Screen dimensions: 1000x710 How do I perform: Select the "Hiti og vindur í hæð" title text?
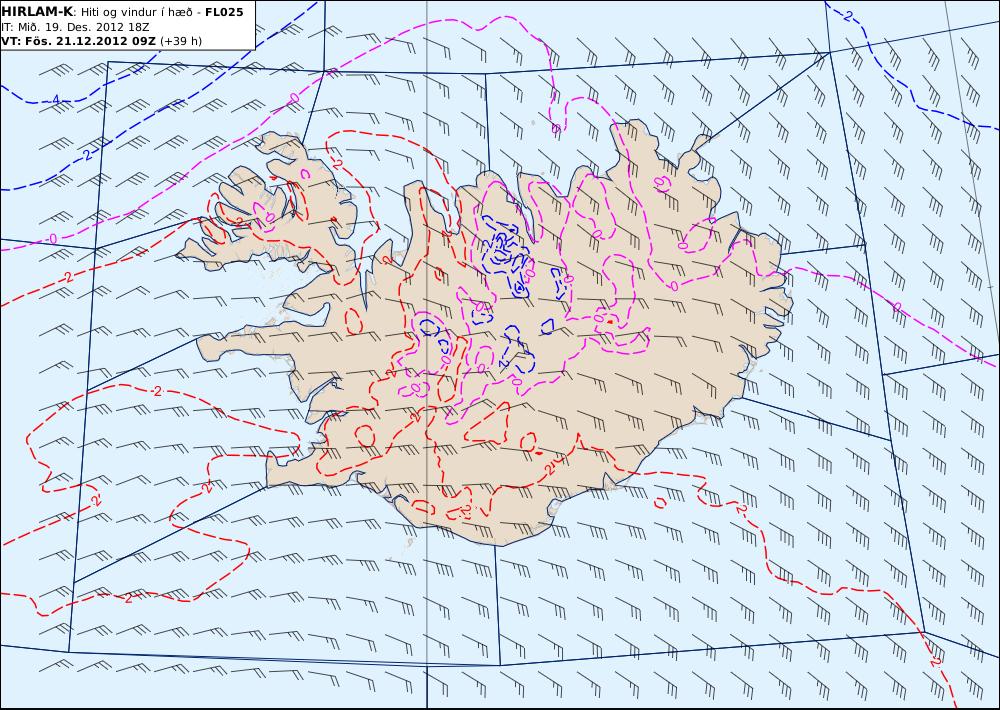[x=136, y=12]
